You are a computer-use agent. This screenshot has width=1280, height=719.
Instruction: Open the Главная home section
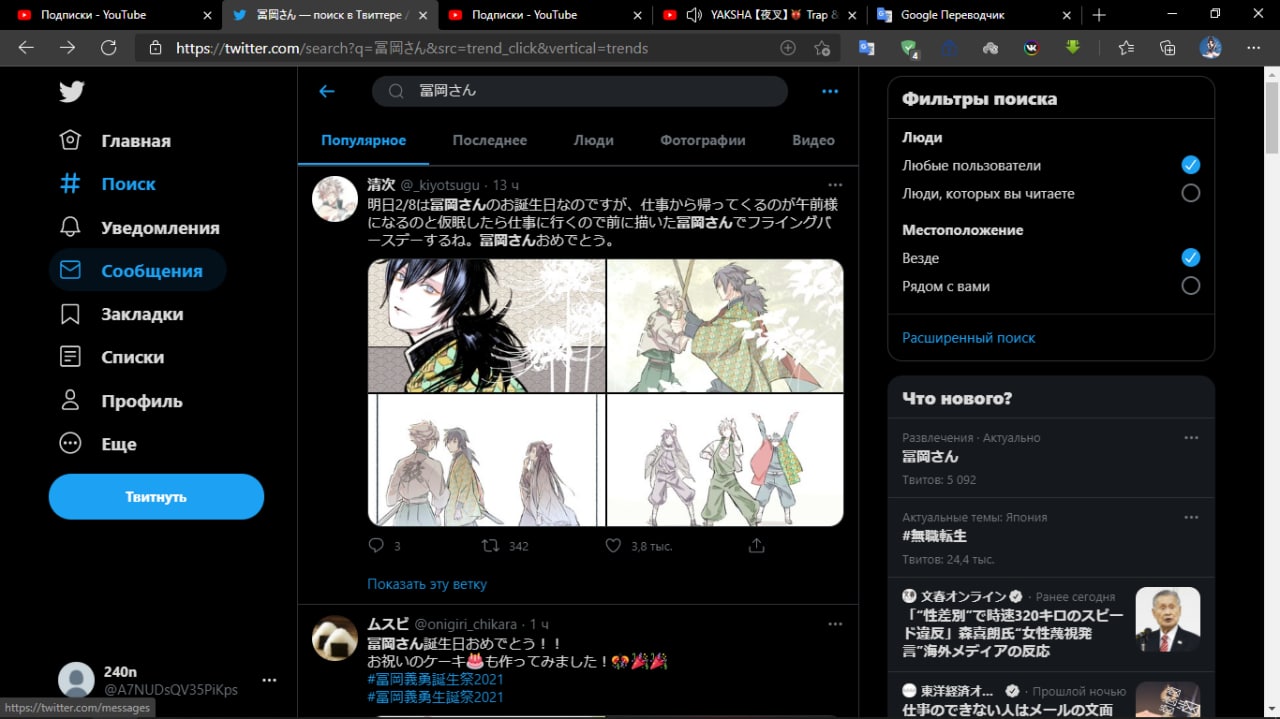[115, 141]
